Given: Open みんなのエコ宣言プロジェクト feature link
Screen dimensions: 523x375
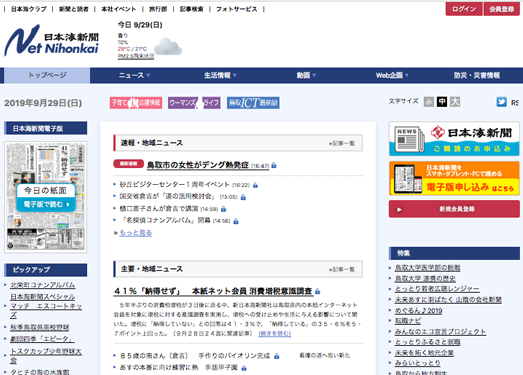Looking at the screenshot, I should [x=440, y=331].
